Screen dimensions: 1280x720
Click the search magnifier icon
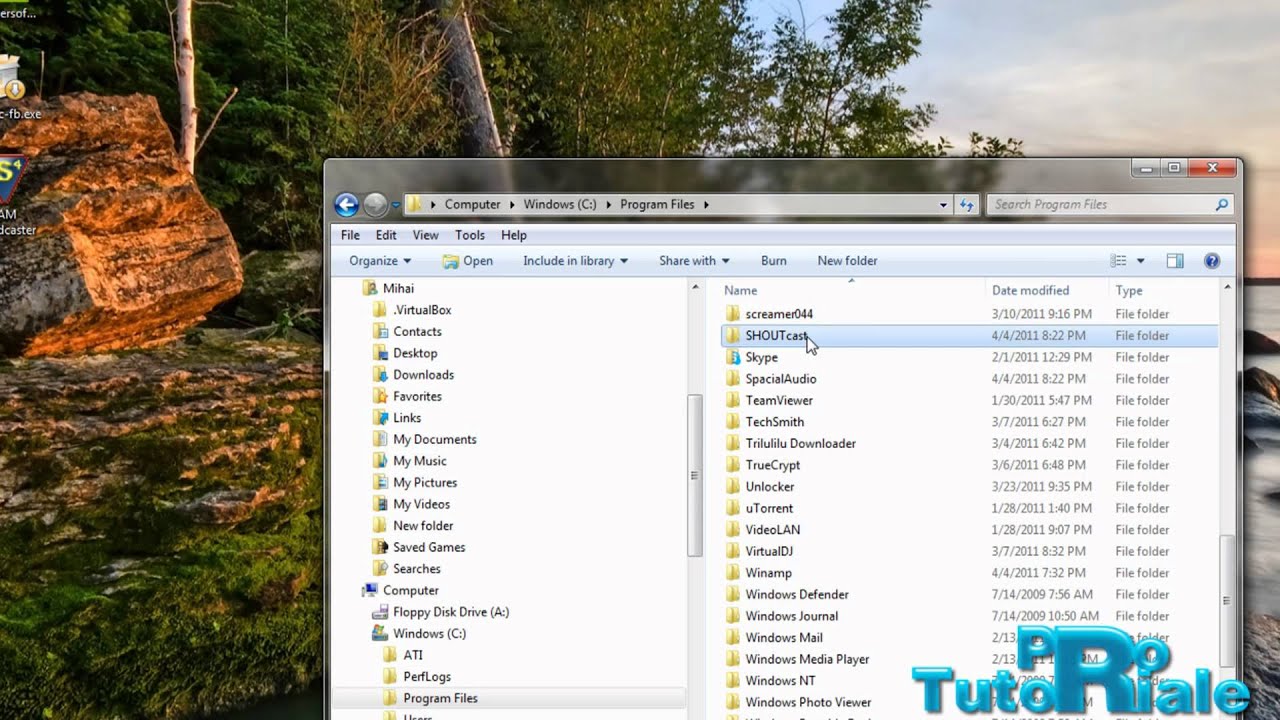[x=1221, y=205]
